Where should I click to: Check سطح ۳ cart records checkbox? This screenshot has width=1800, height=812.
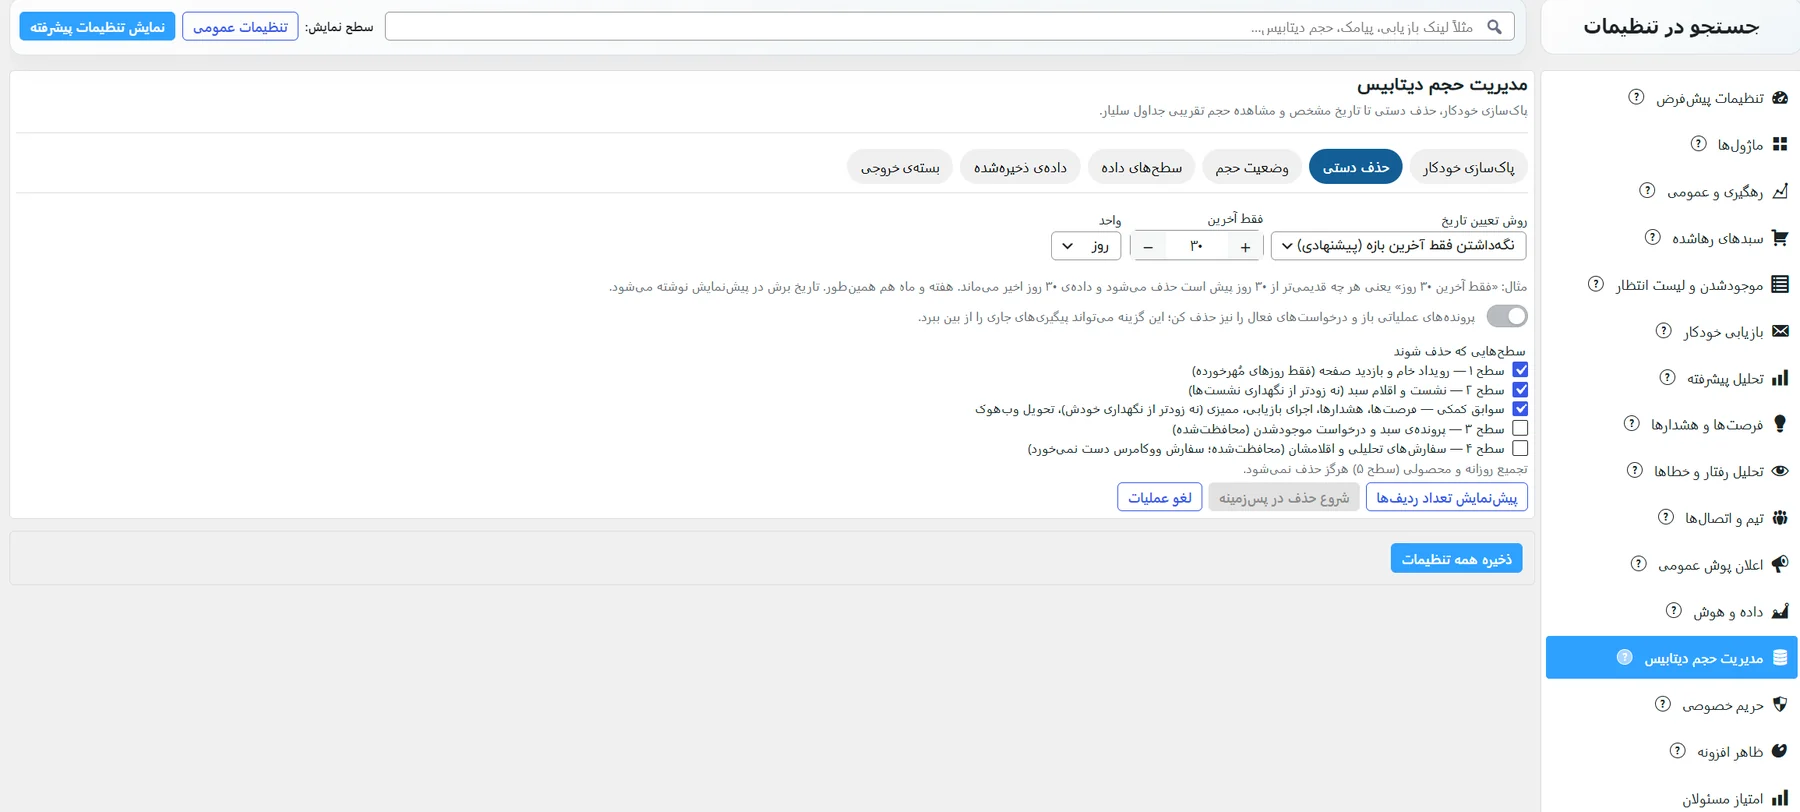tap(1520, 428)
